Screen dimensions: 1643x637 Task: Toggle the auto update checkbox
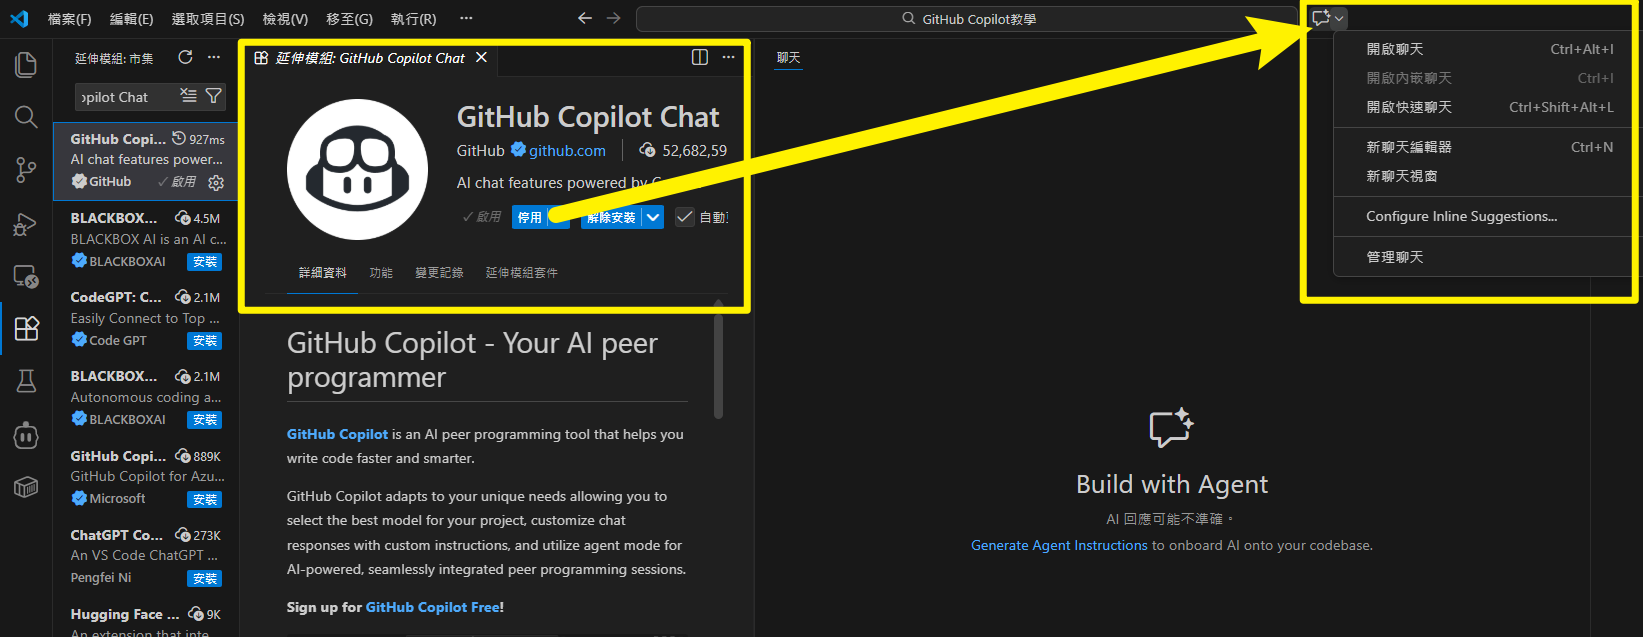(685, 217)
